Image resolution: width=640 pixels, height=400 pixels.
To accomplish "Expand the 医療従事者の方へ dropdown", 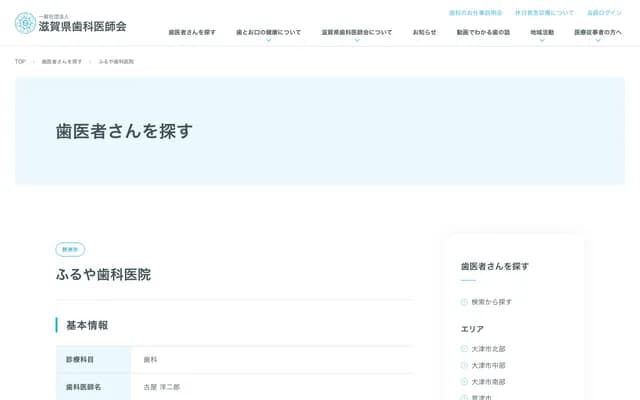I will (598, 40).
